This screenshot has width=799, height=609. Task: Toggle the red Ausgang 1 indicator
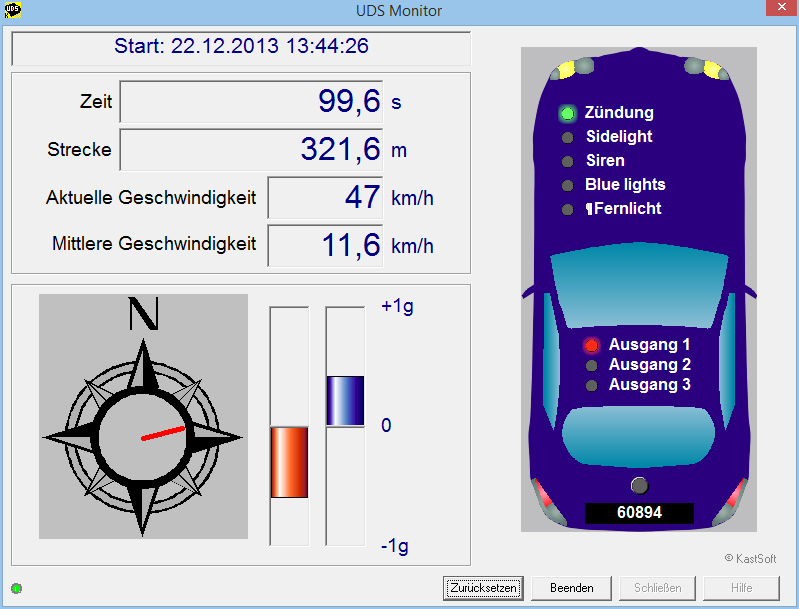point(591,345)
